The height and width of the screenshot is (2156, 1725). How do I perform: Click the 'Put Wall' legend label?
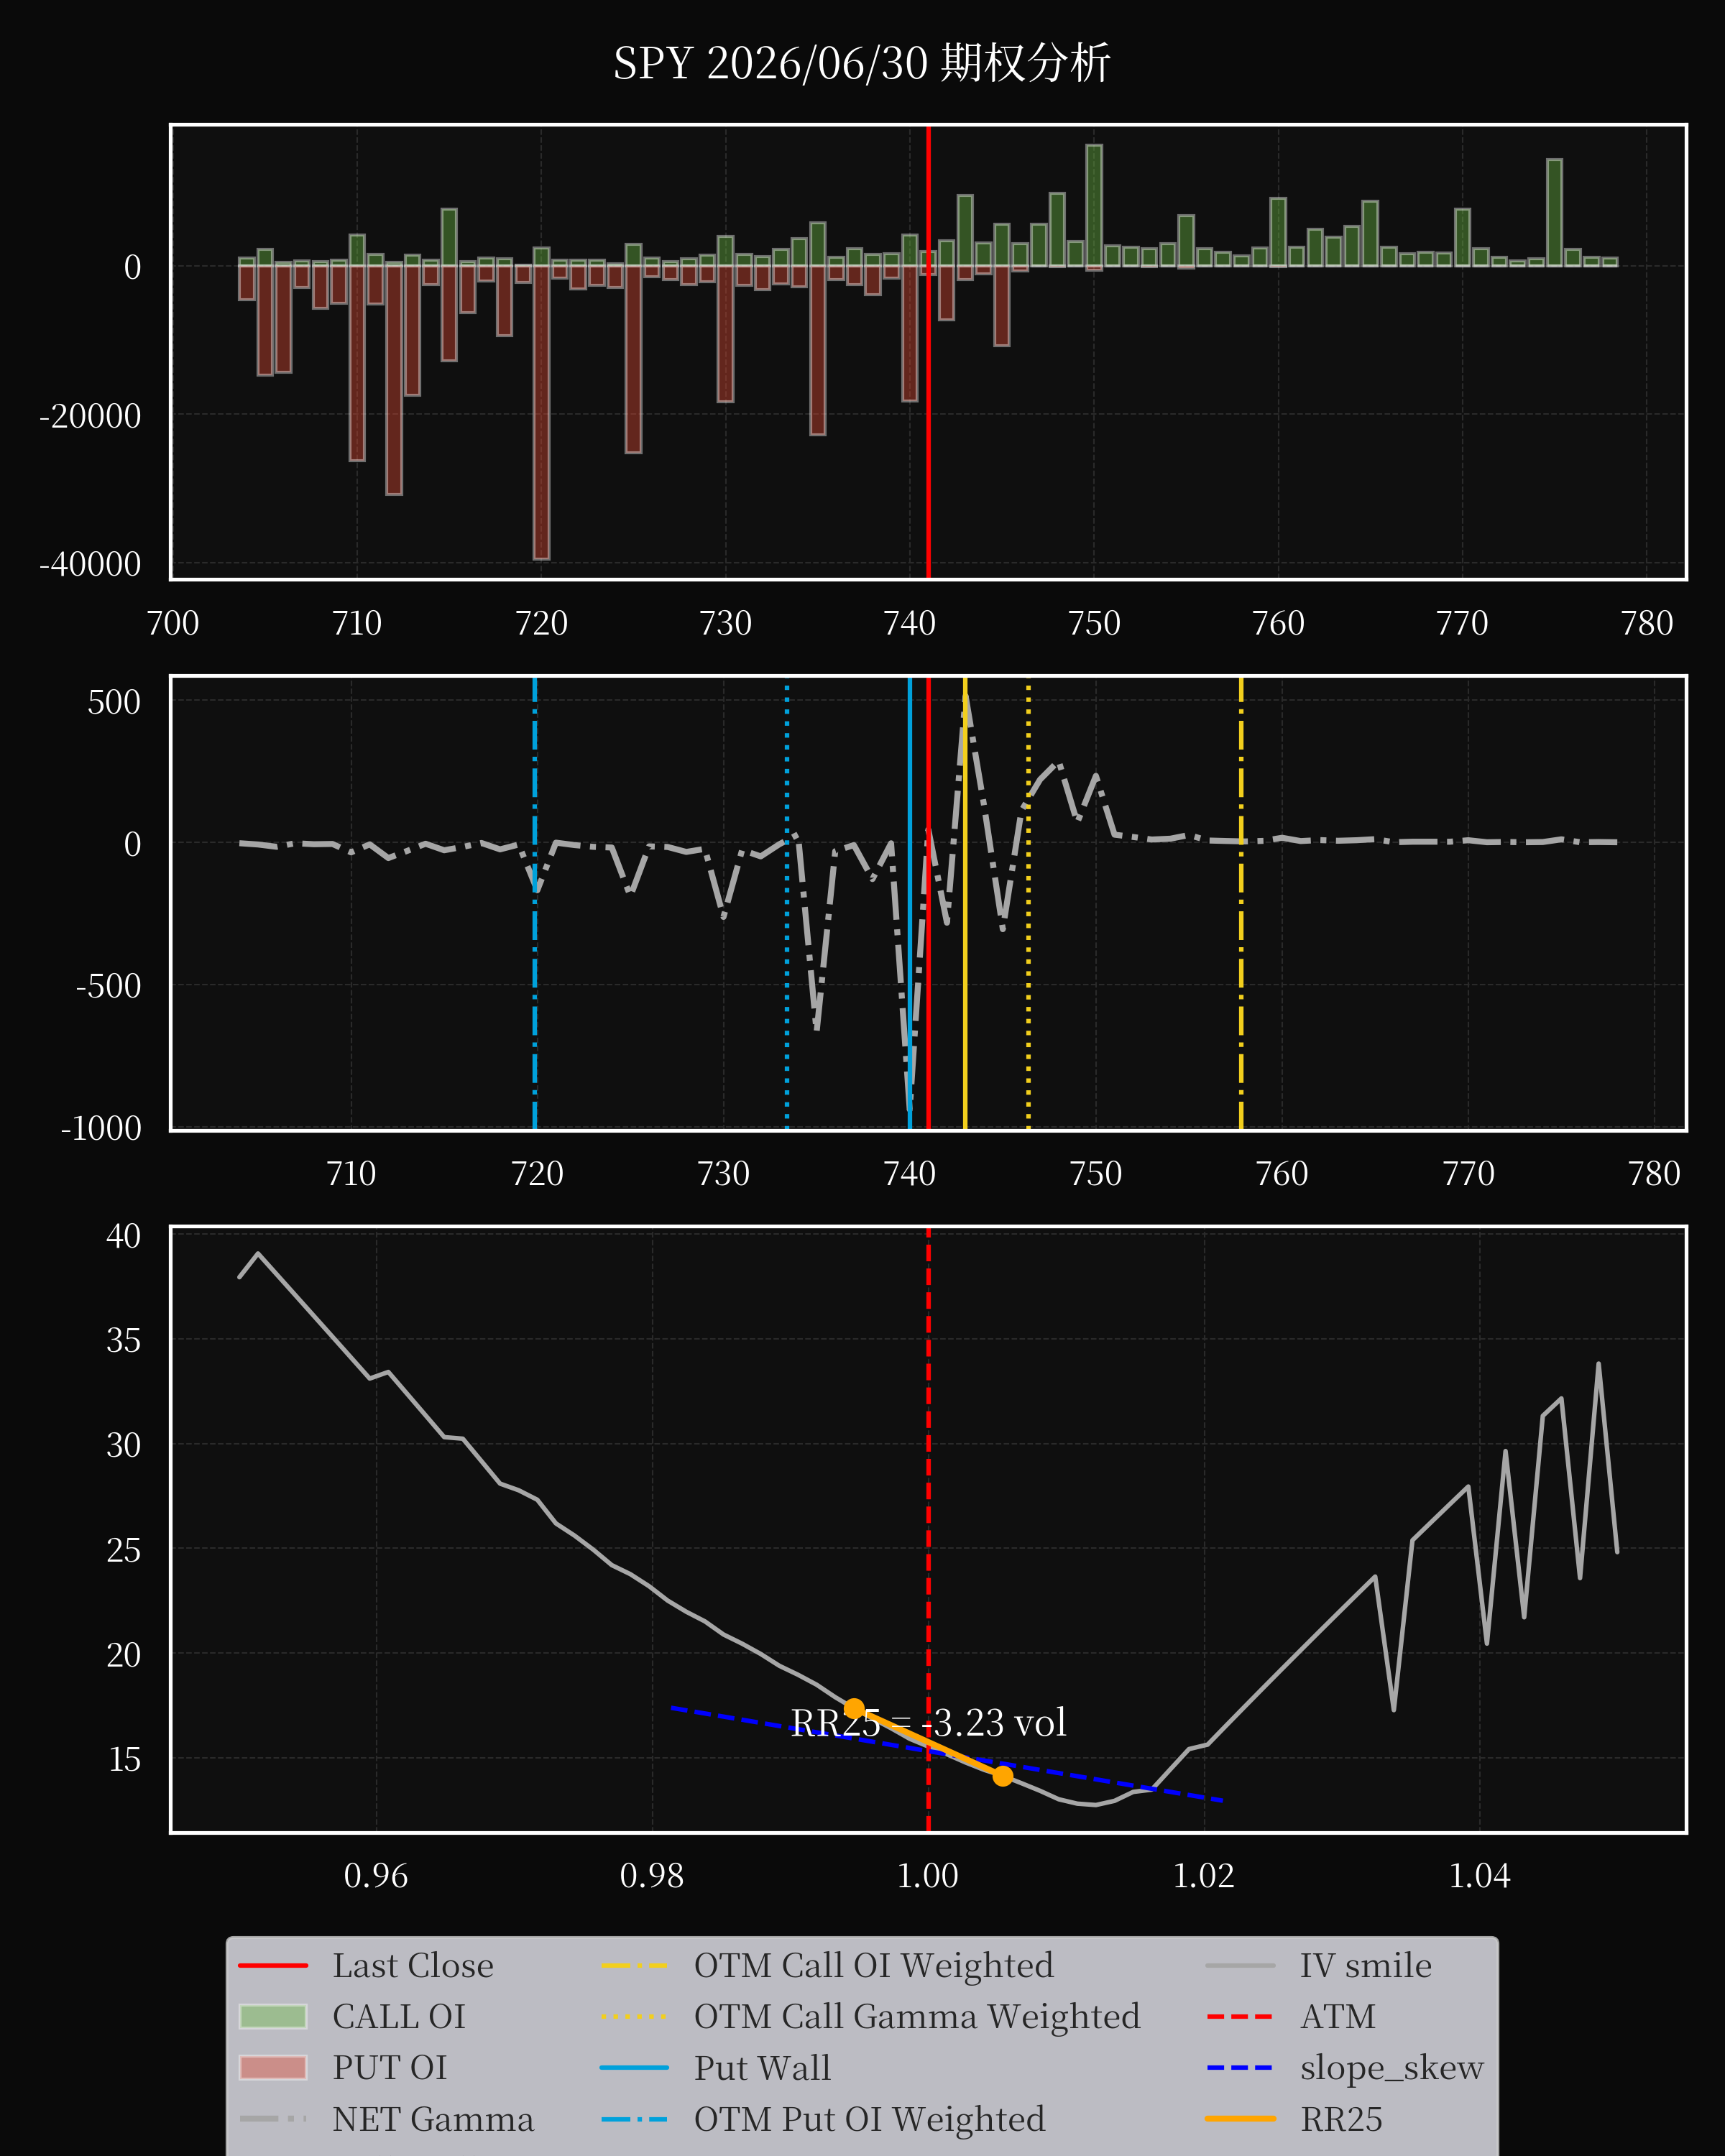(x=762, y=2067)
